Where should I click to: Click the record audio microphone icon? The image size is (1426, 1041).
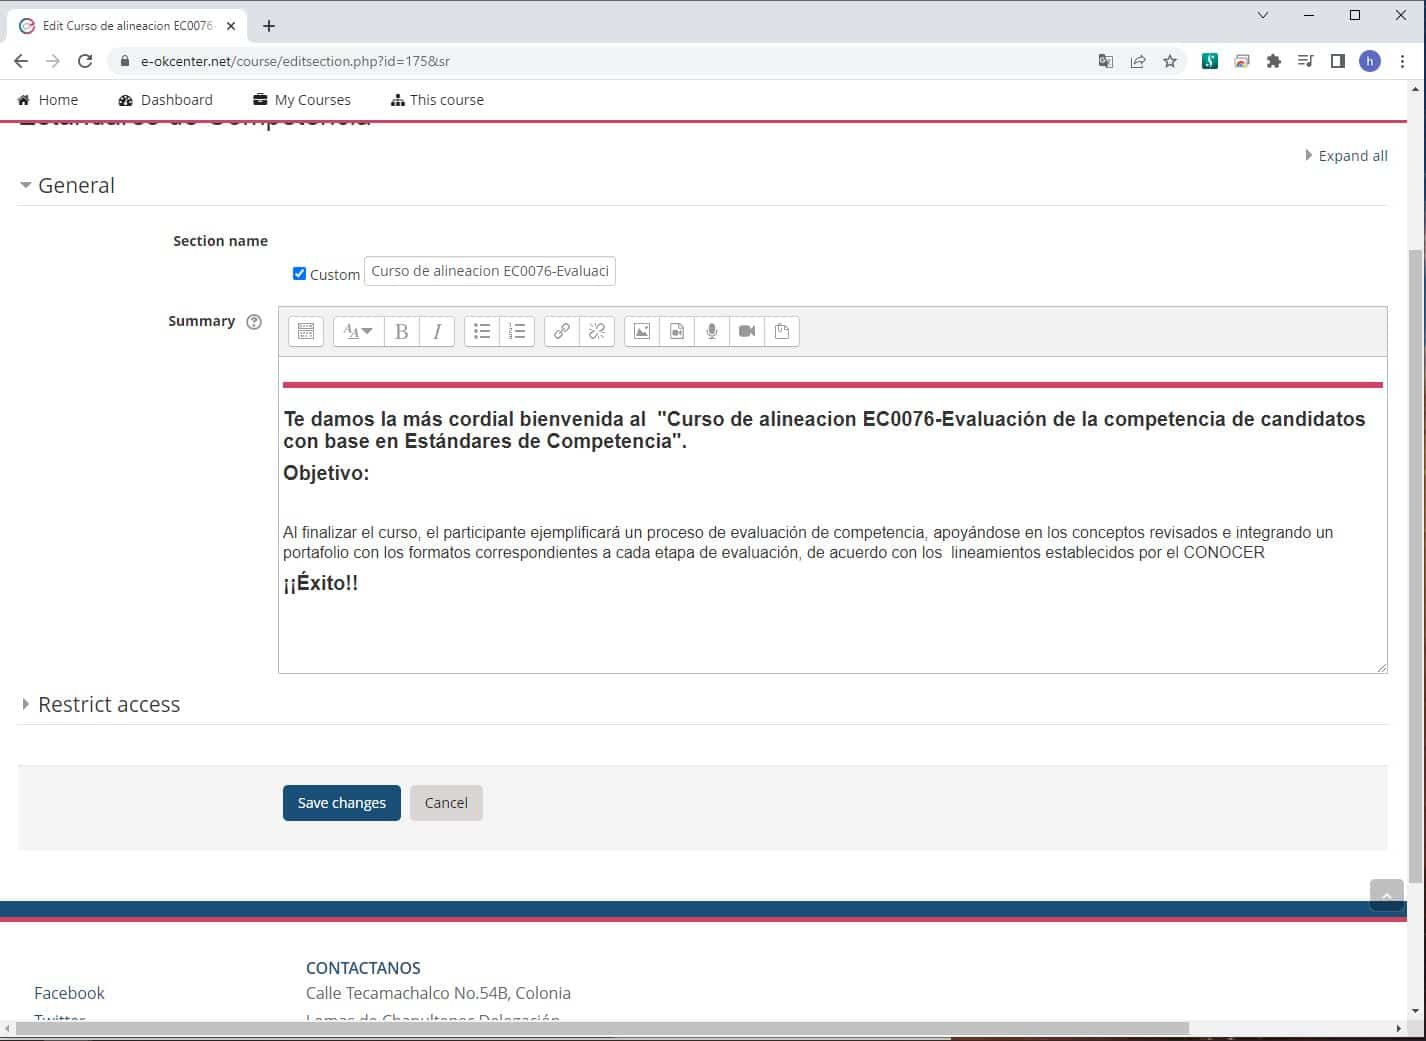pos(712,331)
